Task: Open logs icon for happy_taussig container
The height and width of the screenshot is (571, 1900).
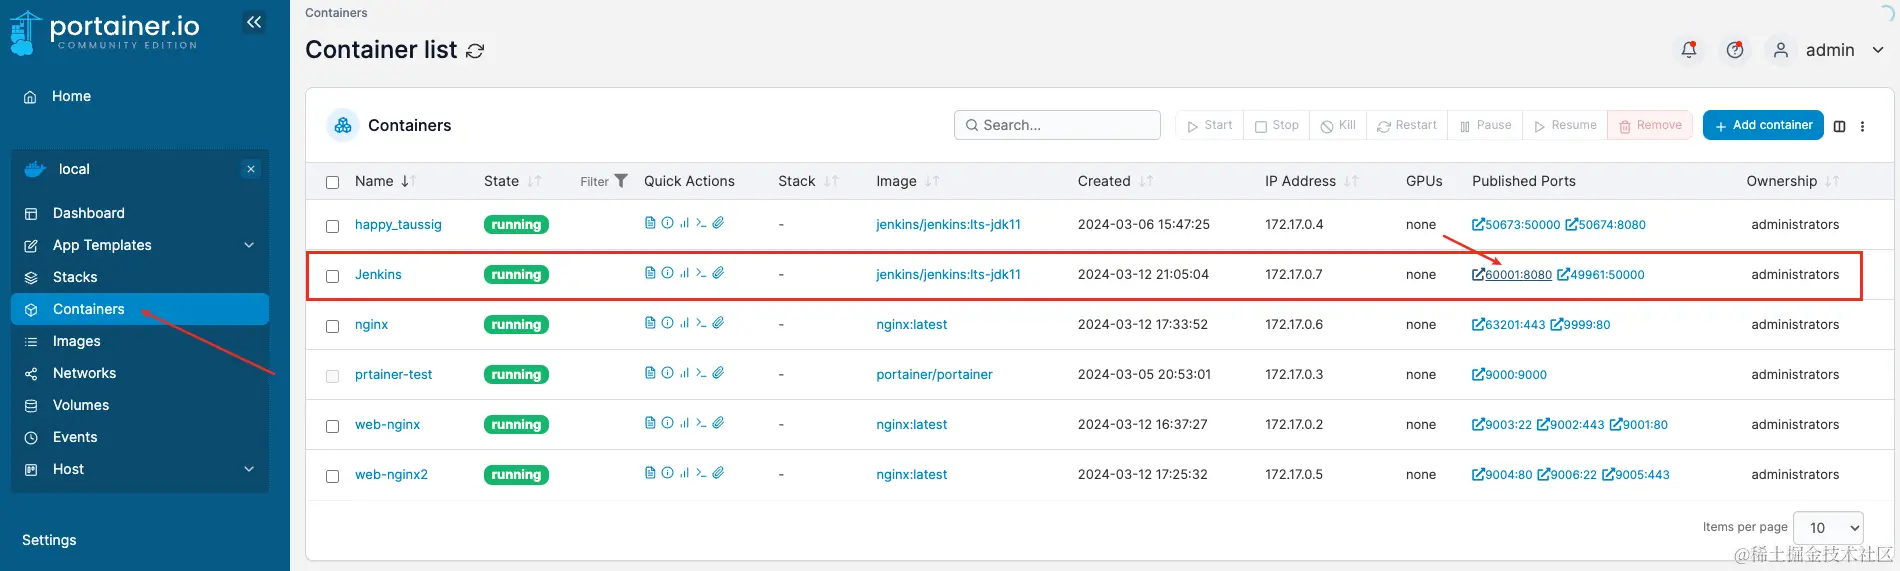Action: point(650,223)
